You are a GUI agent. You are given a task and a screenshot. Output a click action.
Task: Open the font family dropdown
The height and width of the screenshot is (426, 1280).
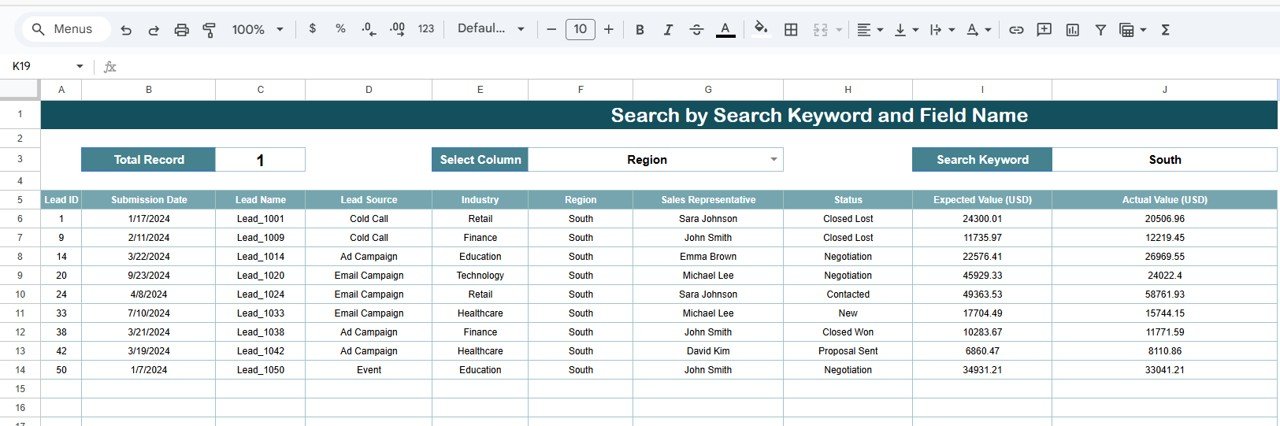click(x=490, y=29)
